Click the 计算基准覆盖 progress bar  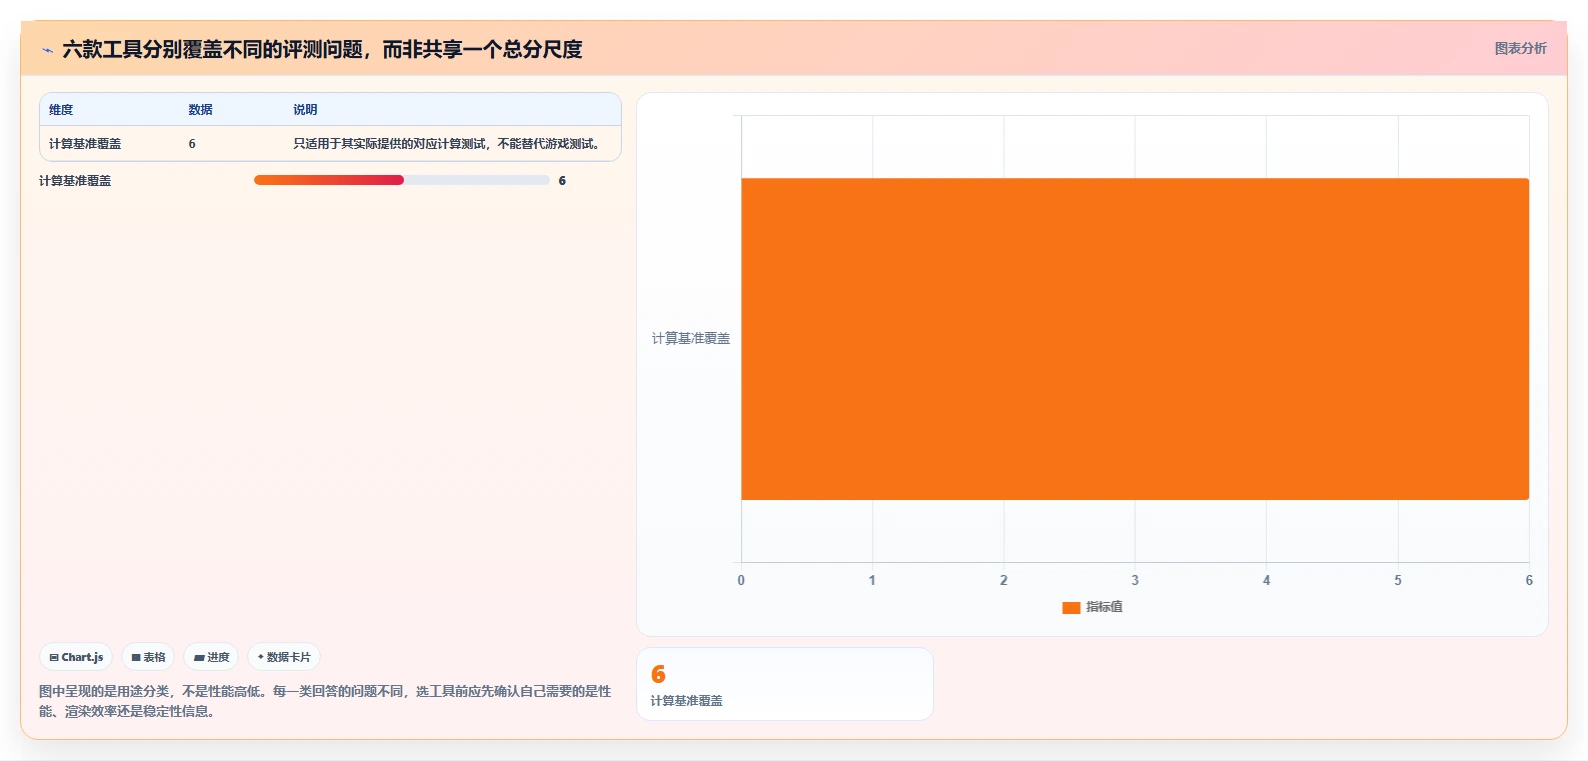click(402, 180)
